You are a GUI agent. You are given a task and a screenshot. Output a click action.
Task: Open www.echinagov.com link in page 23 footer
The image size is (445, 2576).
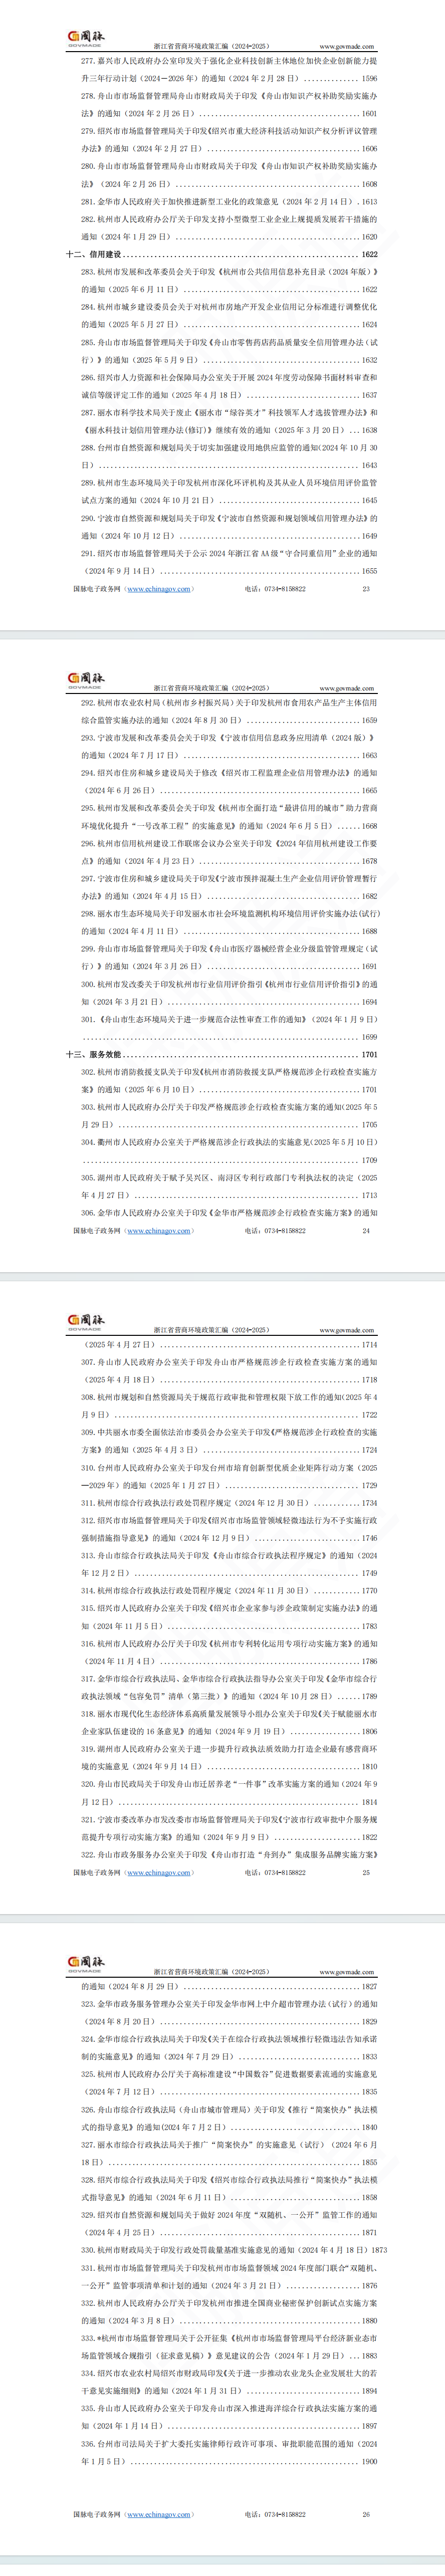click(x=159, y=589)
